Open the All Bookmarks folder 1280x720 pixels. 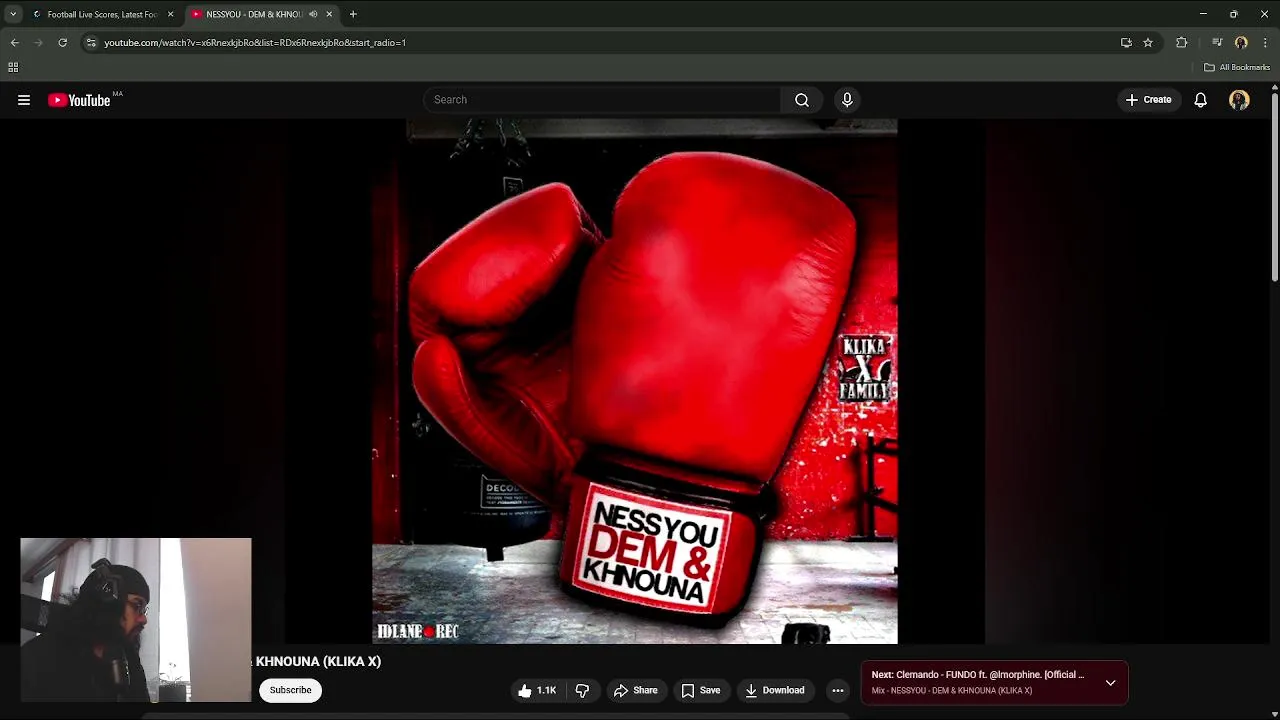click(1237, 67)
